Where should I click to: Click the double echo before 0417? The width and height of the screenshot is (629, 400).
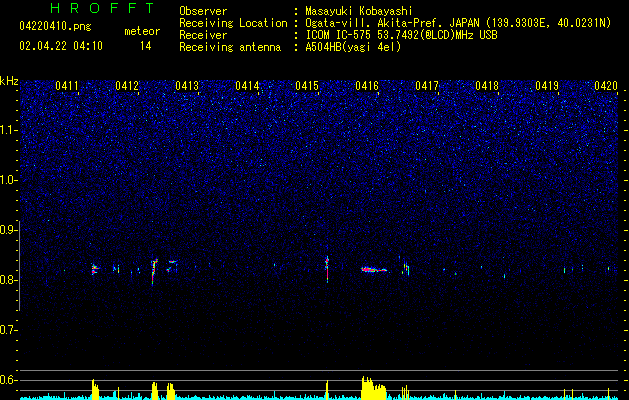[406, 268]
